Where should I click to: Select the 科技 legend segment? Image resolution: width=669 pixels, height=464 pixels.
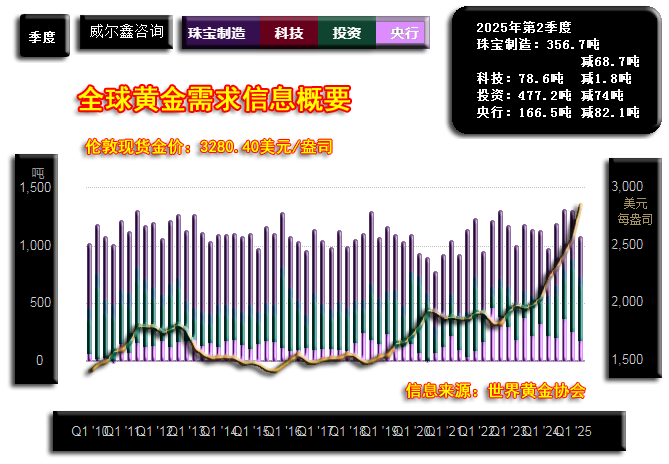point(289,32)
